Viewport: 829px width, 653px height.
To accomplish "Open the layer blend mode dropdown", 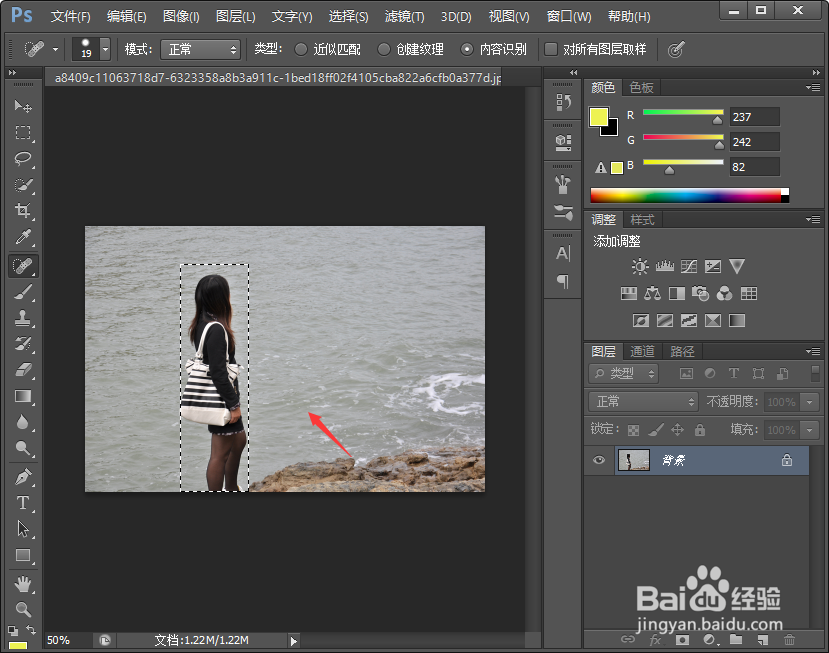I will [643, 402].
